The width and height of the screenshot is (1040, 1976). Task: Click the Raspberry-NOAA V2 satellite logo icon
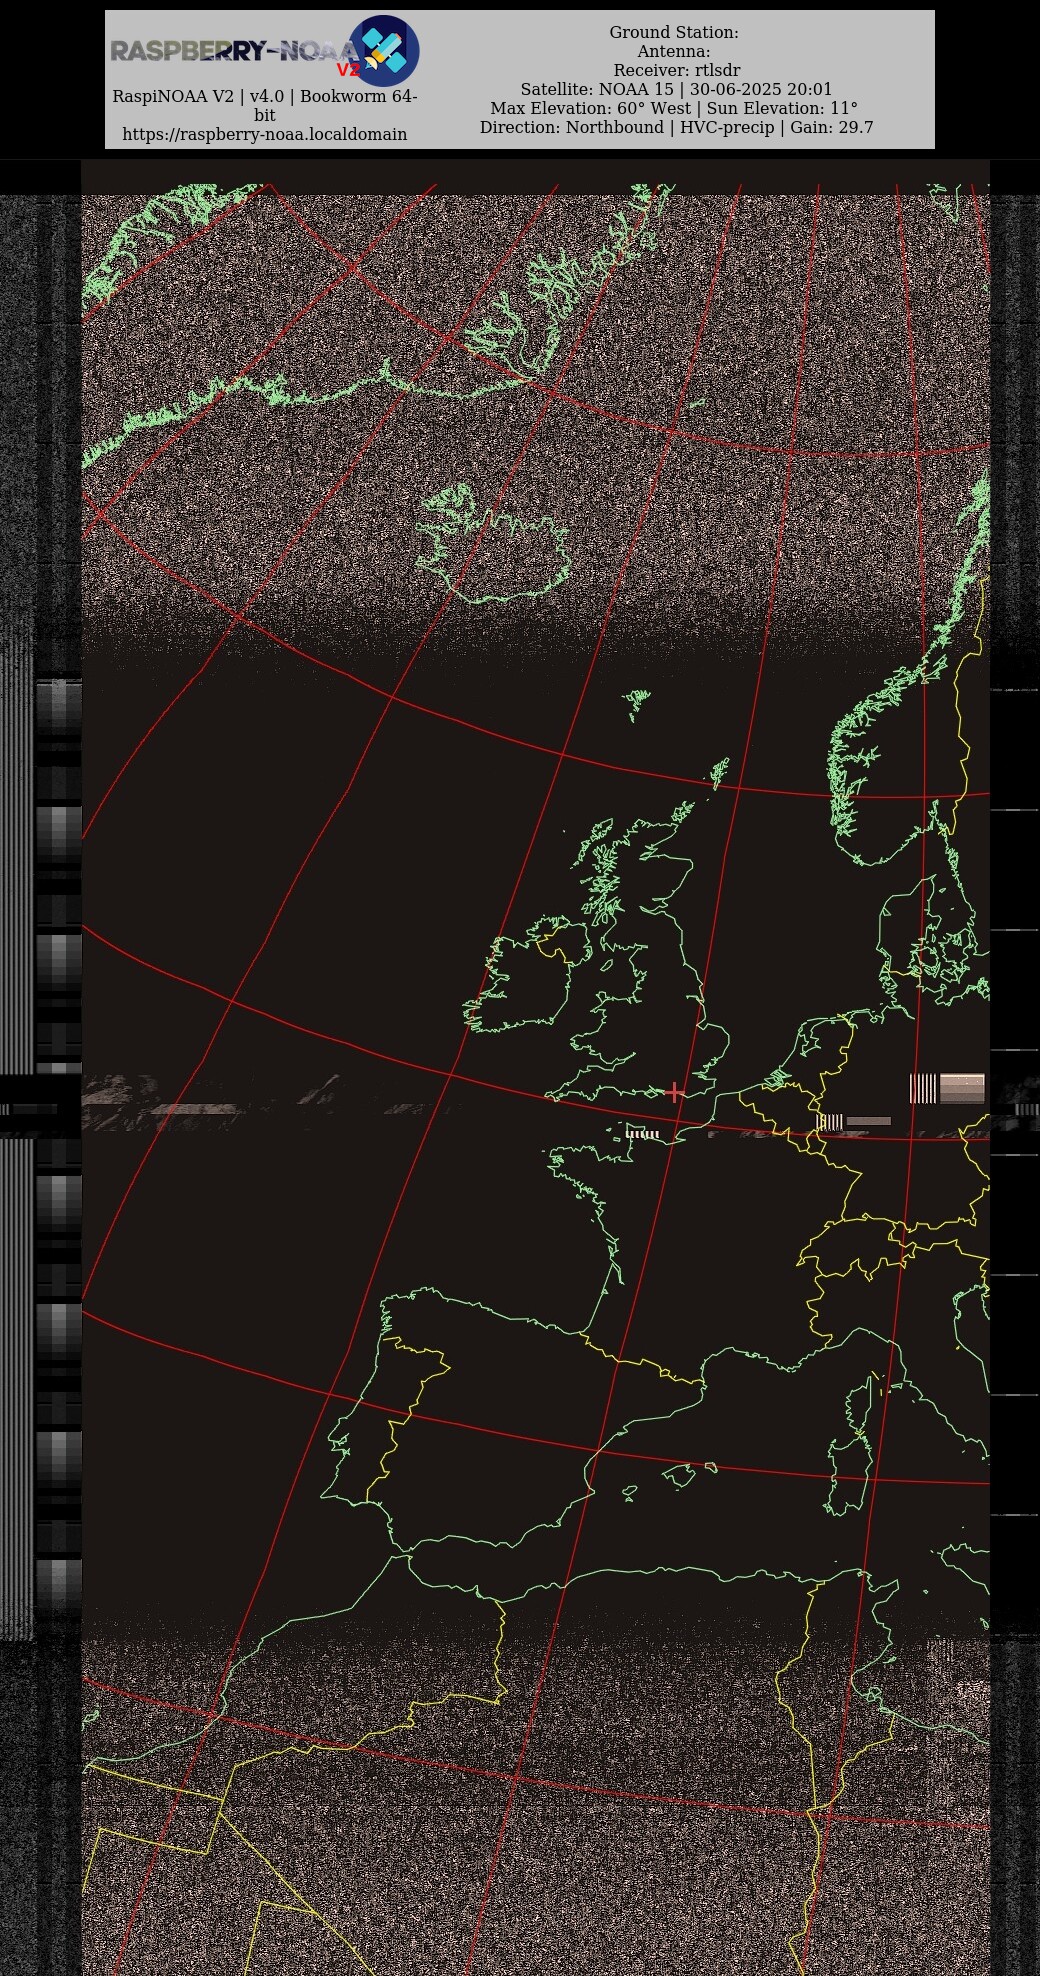click(384, 51)
